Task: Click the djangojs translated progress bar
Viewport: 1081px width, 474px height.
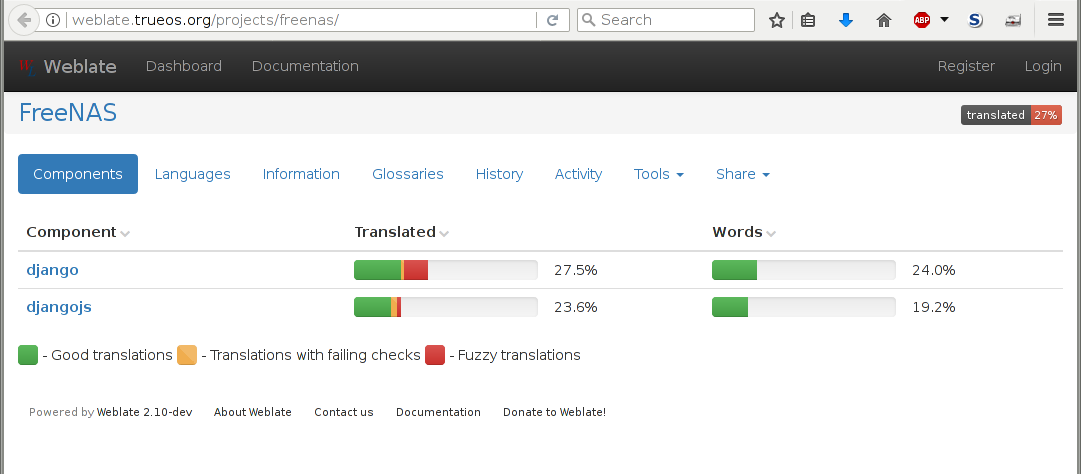Action: [x=445, y=307]
